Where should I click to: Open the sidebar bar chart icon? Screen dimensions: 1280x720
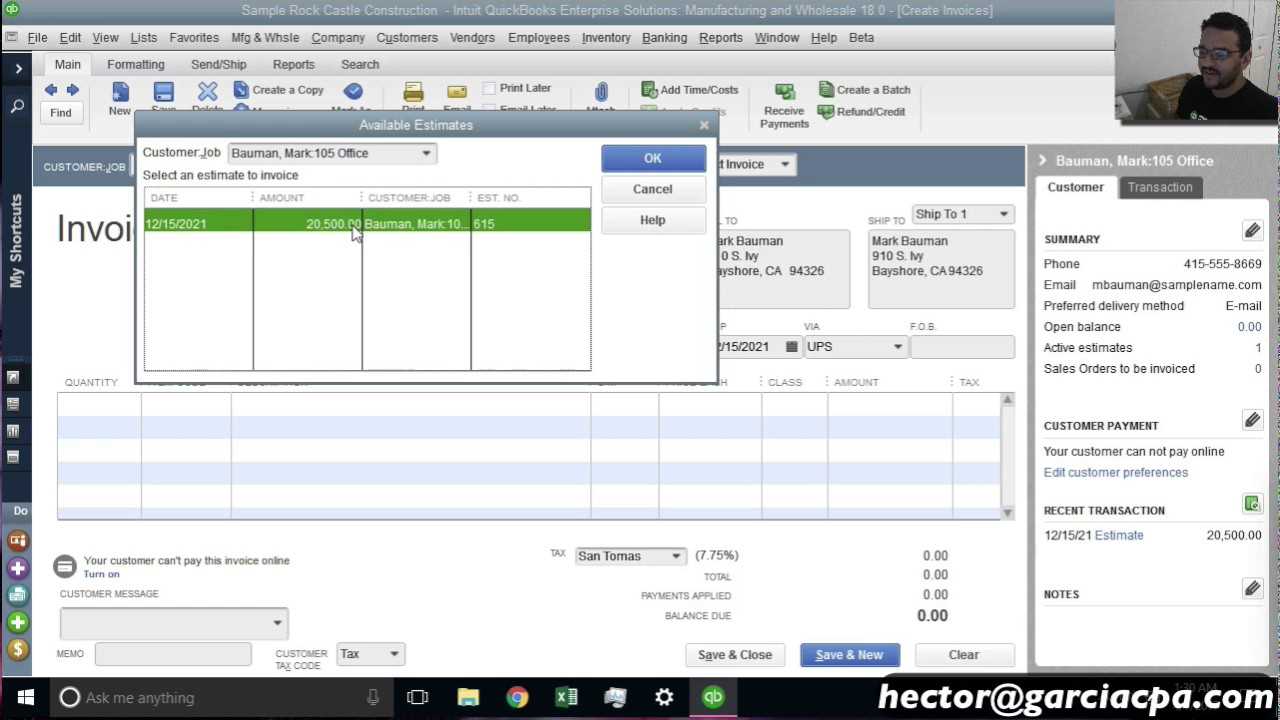coord(13,431)
